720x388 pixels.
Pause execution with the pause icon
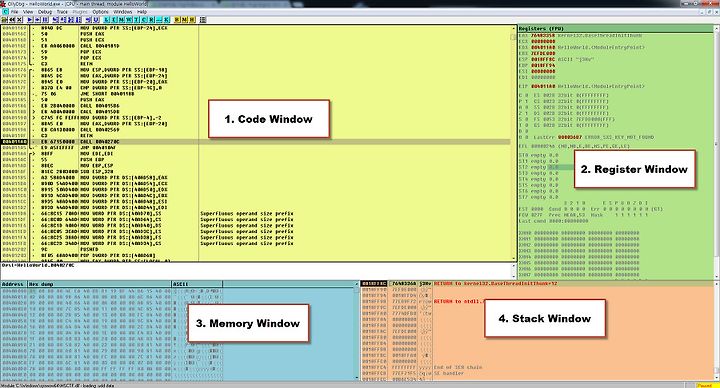point(45,20)
